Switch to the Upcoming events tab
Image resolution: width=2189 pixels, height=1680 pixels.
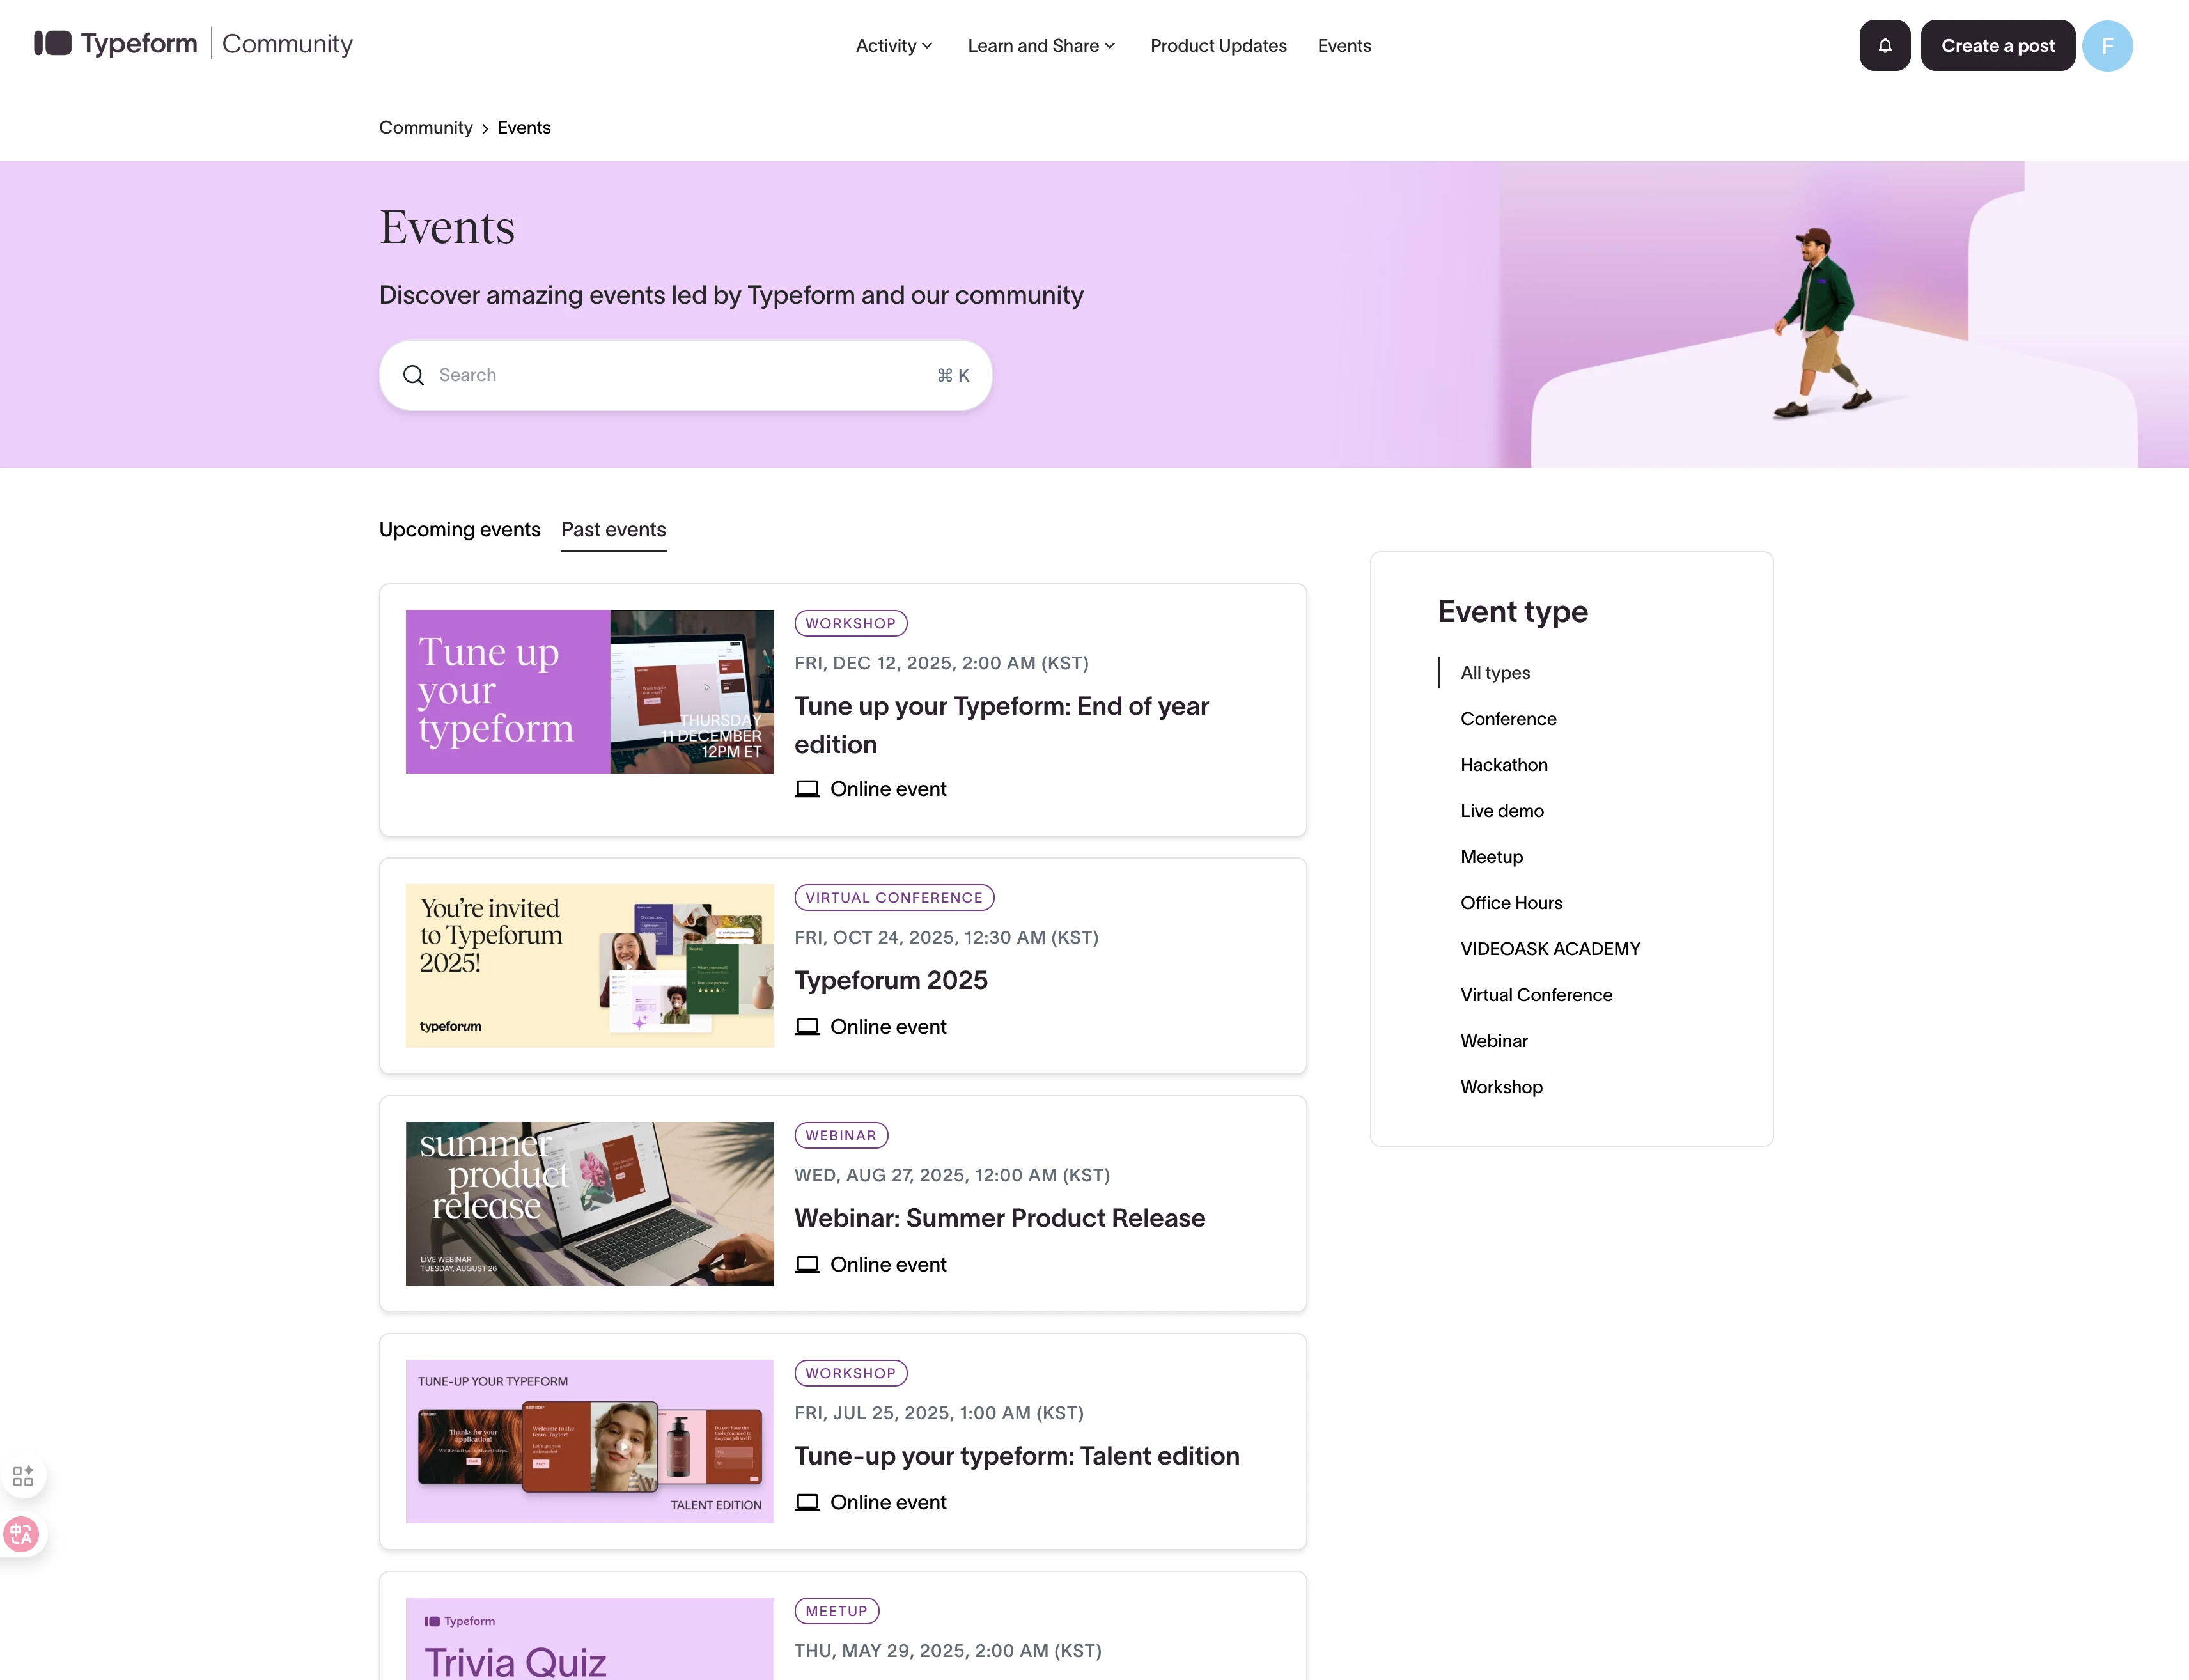(x=459, y=529)
